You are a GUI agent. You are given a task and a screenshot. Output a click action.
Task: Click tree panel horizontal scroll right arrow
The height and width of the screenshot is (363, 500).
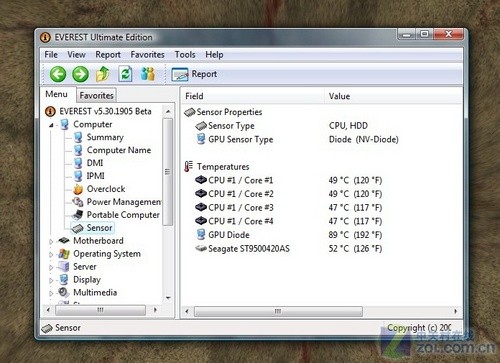(155, 310)
